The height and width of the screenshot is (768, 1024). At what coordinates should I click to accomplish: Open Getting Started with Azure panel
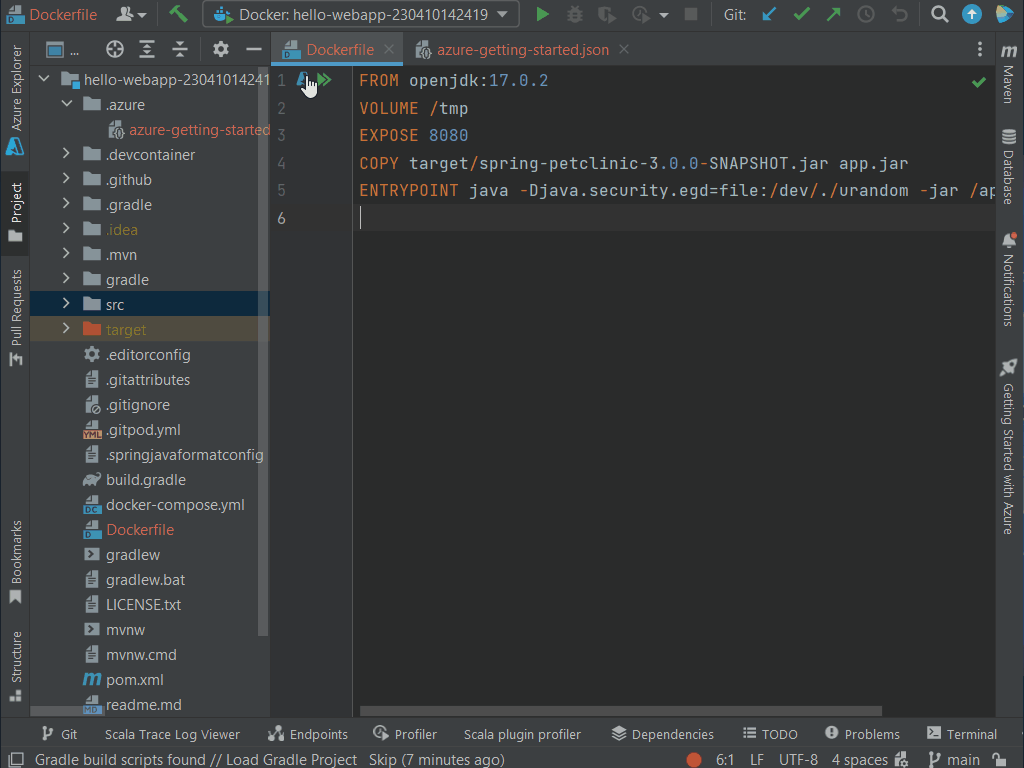1009,447
